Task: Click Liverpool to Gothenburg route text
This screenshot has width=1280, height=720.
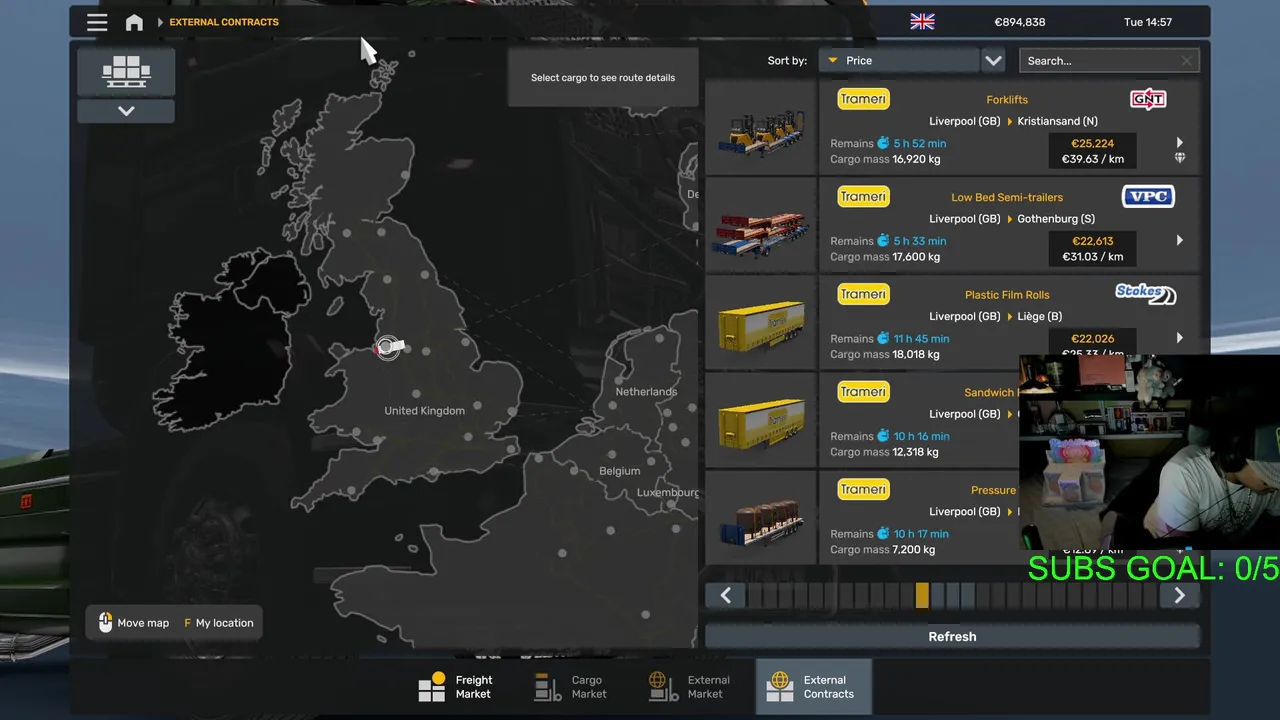Action: [x=1011, y=219]
